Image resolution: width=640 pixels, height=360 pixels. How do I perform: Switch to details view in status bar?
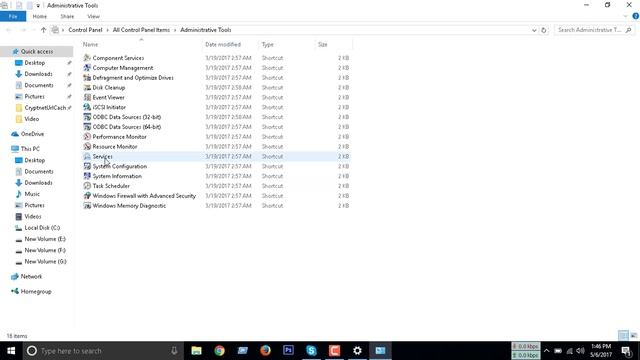[623, 336]
